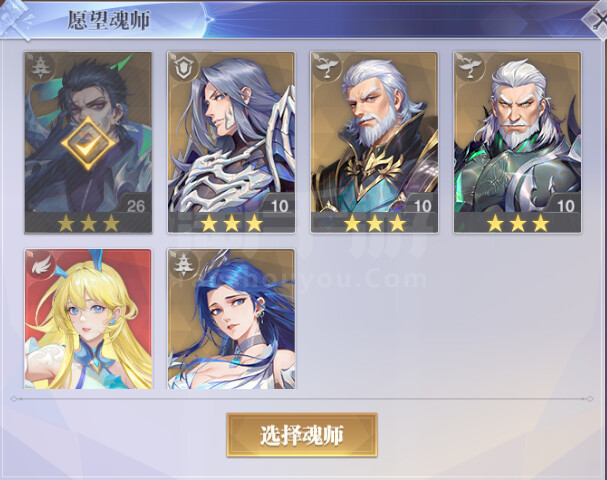Viewport: 607px width, 480px height.
Task: Close the 愿望魂师 dialog
Action: [596, 20]
